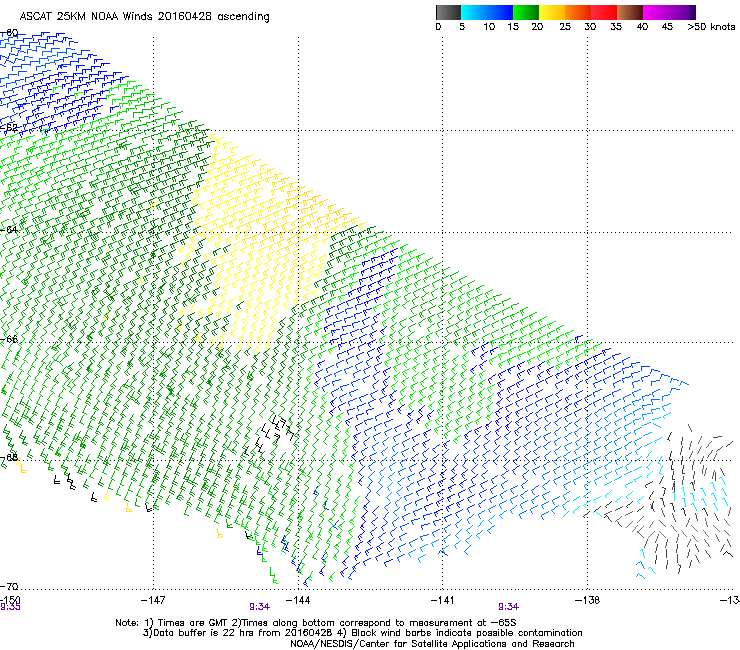Click the '-150' longitude axis label
The width and height of the screenshot is (740, 650).
tap(10, 600)
